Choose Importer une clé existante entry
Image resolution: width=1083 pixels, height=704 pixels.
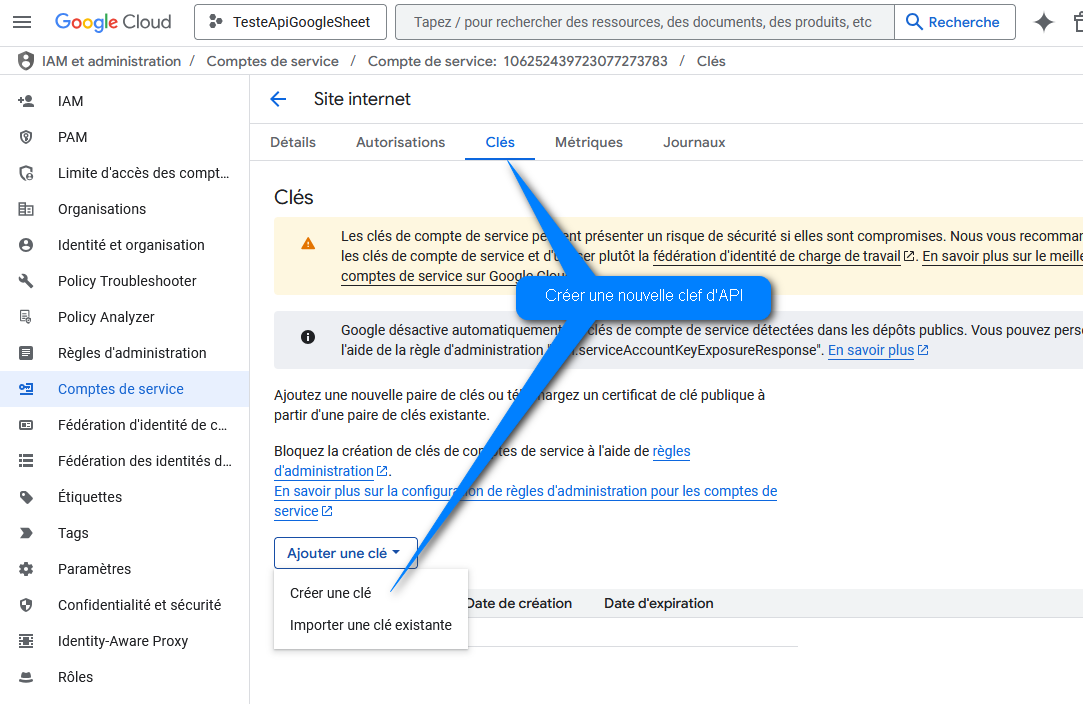pyautogui.click(x=371, y=625)
